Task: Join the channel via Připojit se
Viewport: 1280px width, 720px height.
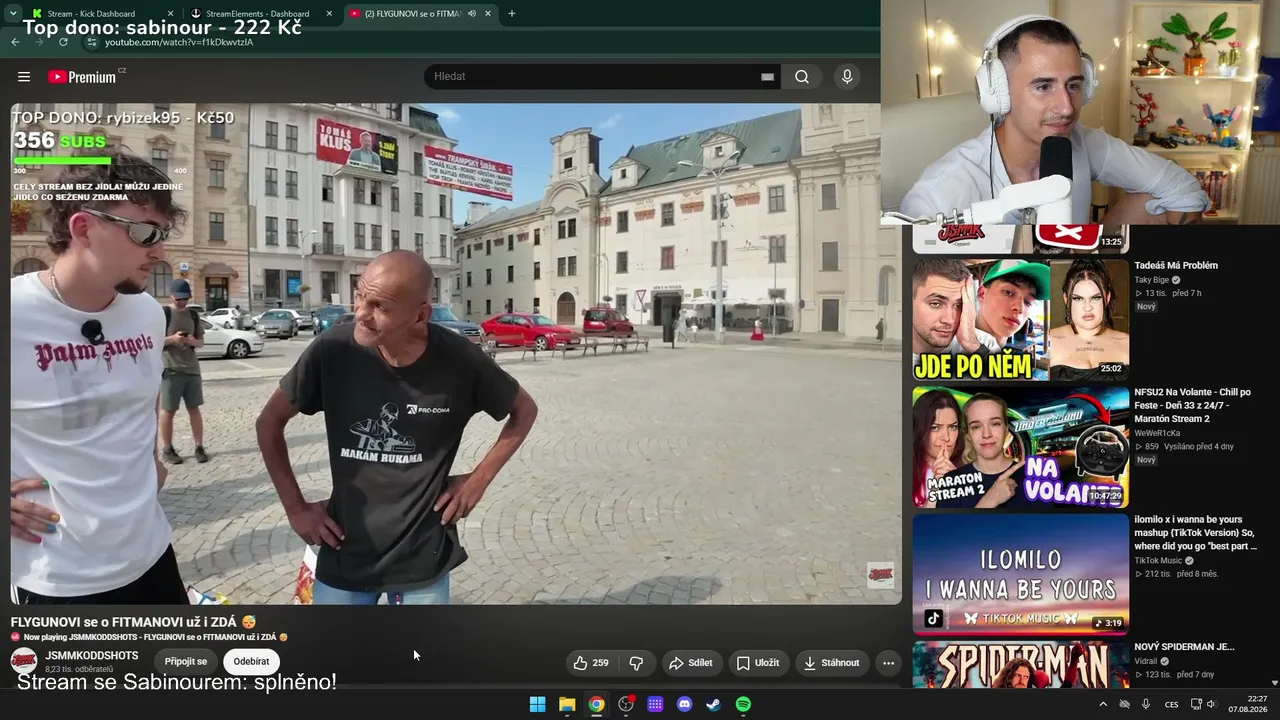Action: (x=186, y=662)
